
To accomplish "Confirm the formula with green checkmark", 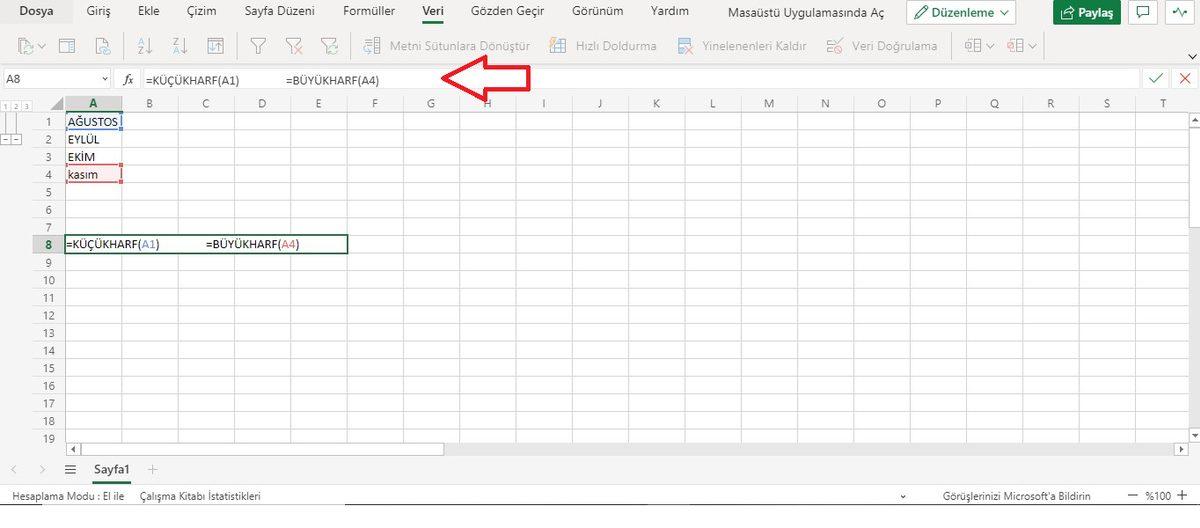I will [1156, 78].
